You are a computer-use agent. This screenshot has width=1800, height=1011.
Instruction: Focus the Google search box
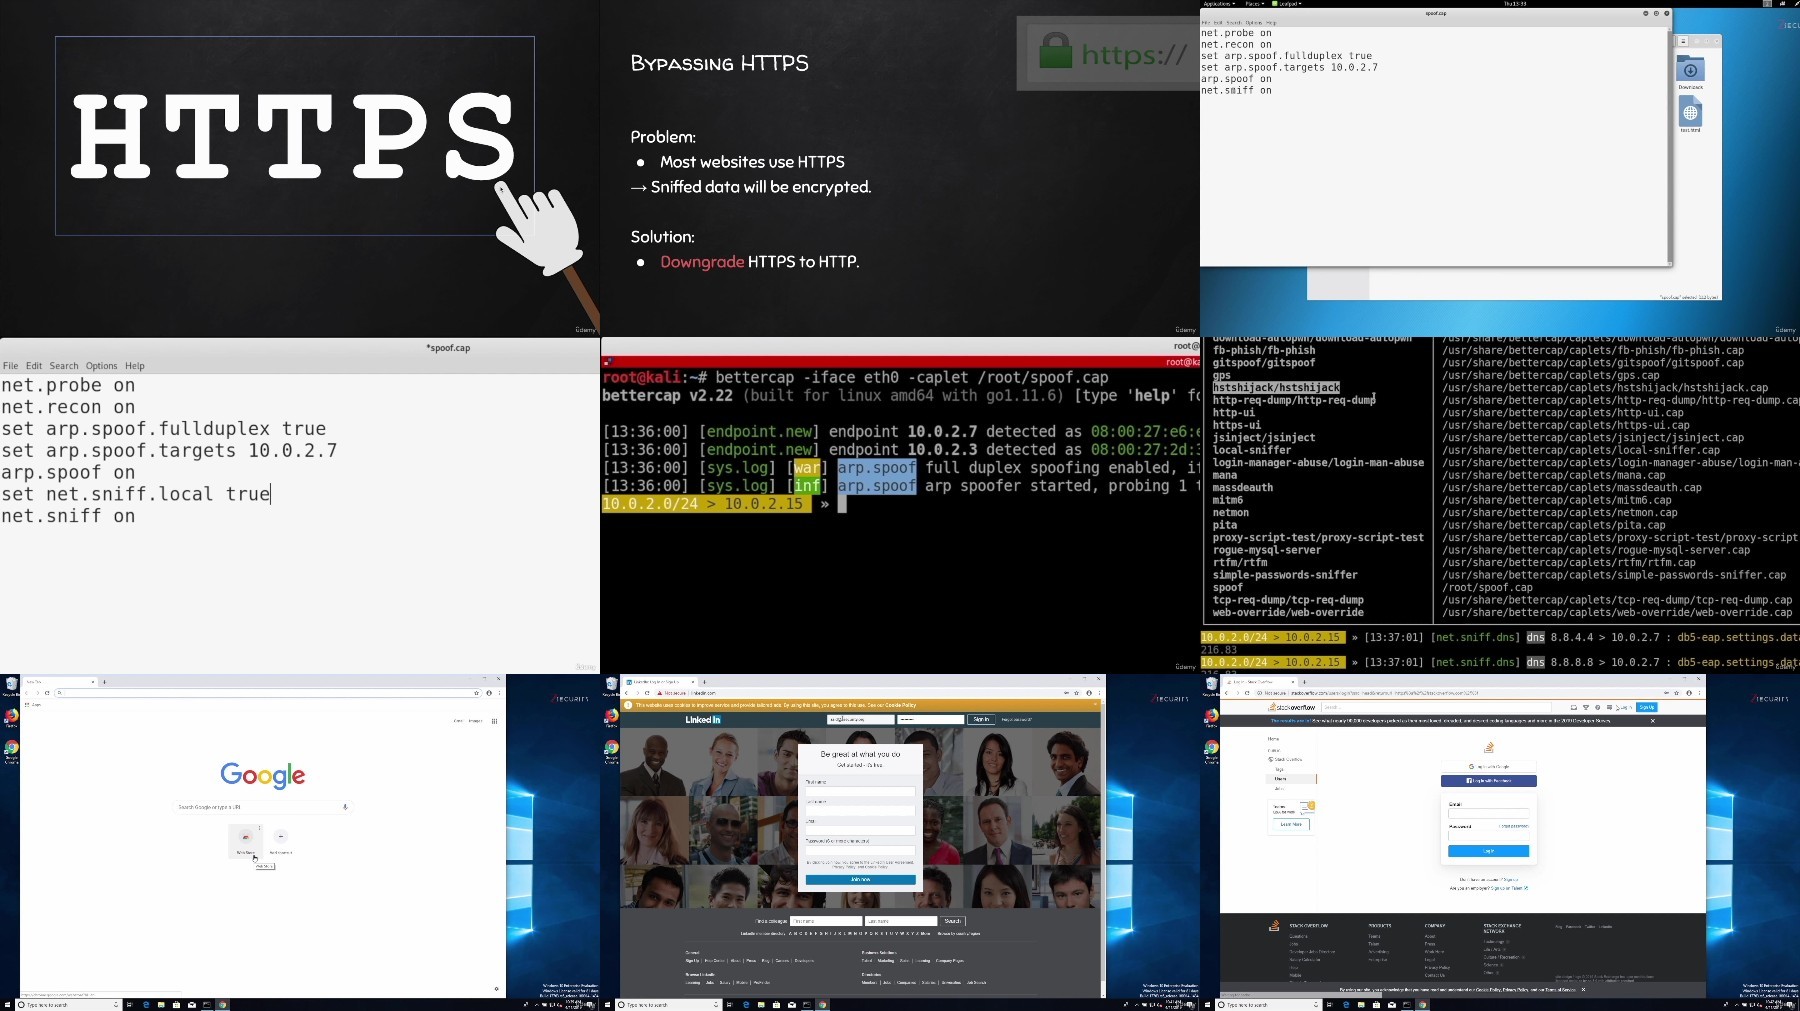[263, 807]
